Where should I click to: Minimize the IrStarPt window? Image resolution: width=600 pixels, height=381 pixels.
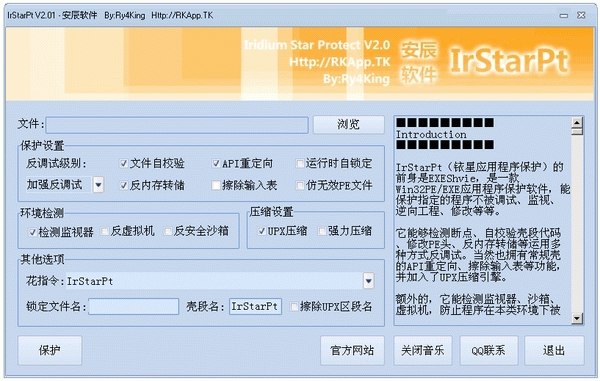click(564, 15)
